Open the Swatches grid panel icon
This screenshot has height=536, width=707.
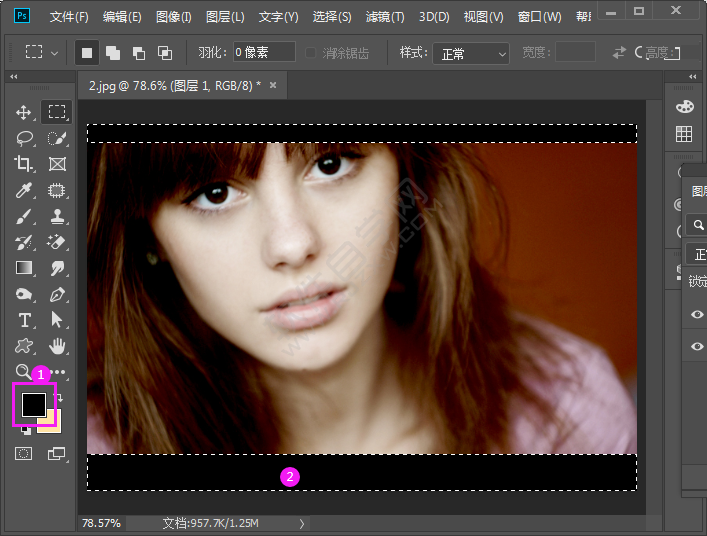(x=684, y=134)
